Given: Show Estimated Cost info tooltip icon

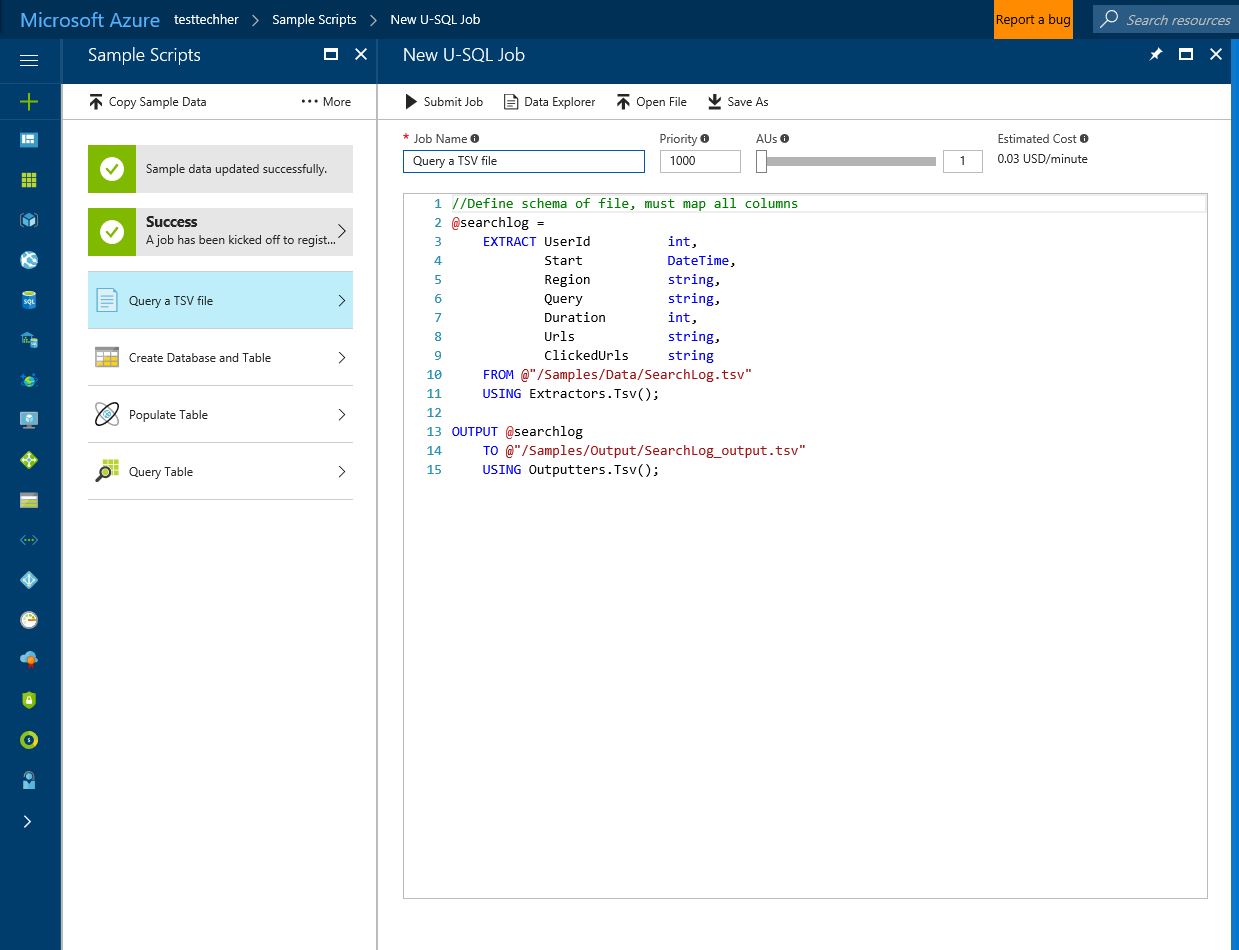Looking at the screenshot, I should click(x=1084, y=139).
